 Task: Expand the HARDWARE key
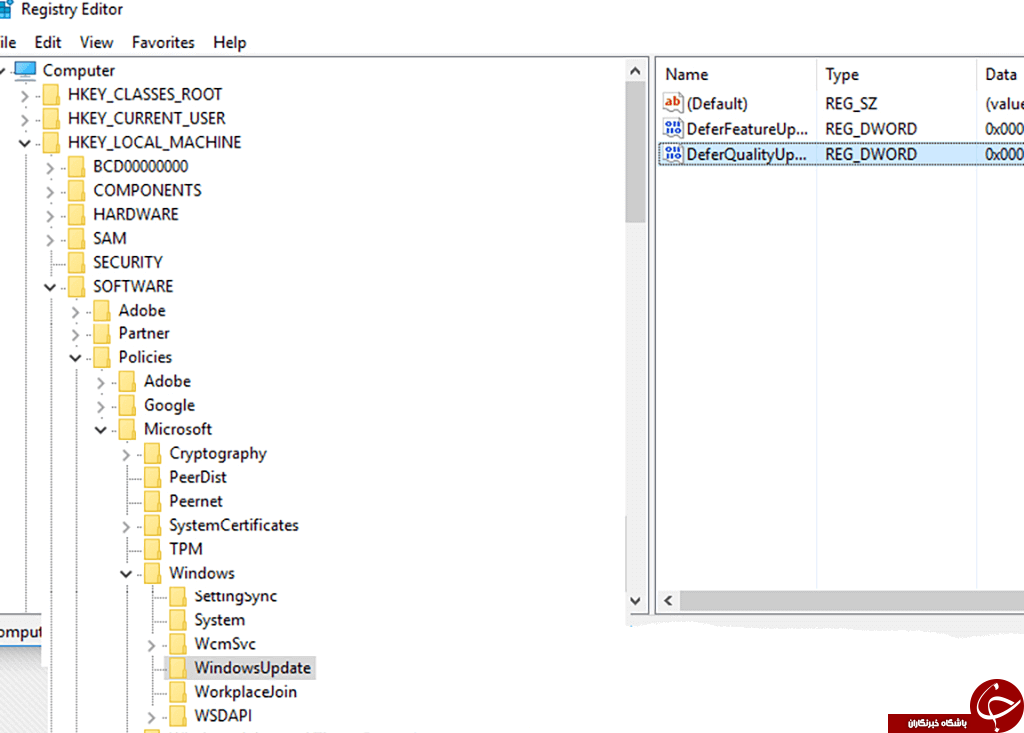point(50,216)
